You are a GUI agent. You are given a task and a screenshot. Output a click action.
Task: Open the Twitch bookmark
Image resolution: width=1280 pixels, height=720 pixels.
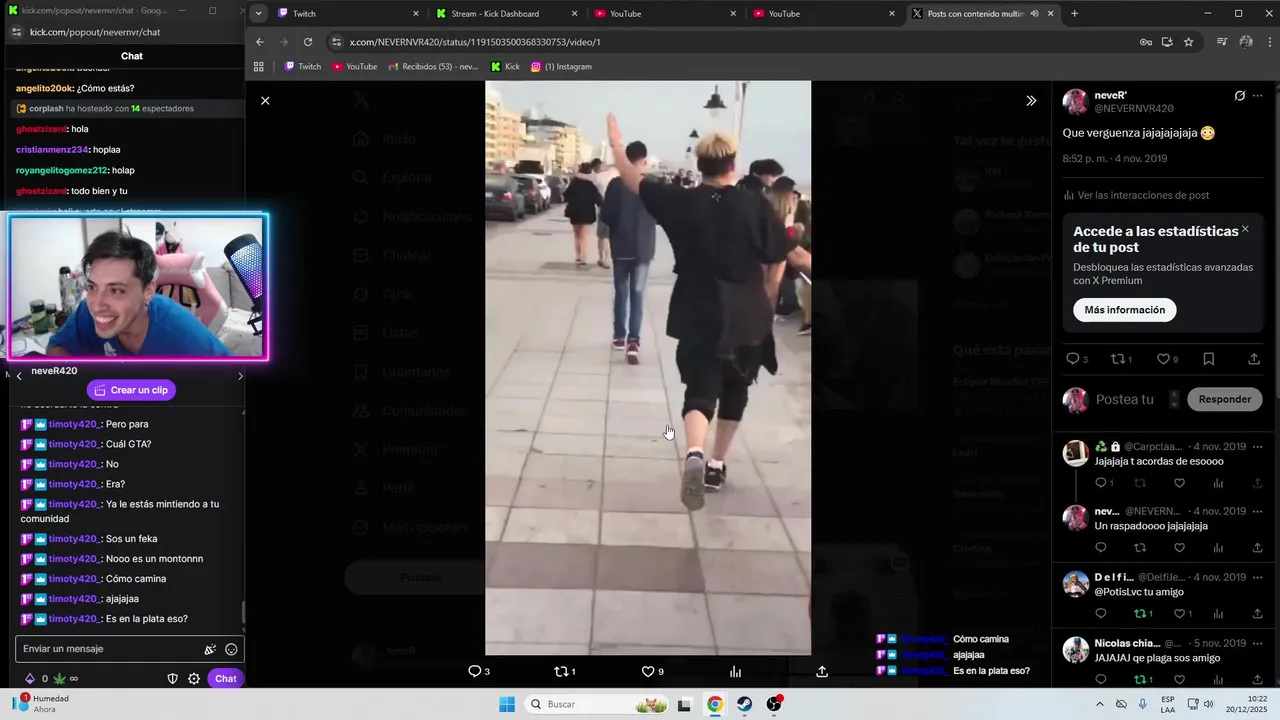(x=303, y=67)
